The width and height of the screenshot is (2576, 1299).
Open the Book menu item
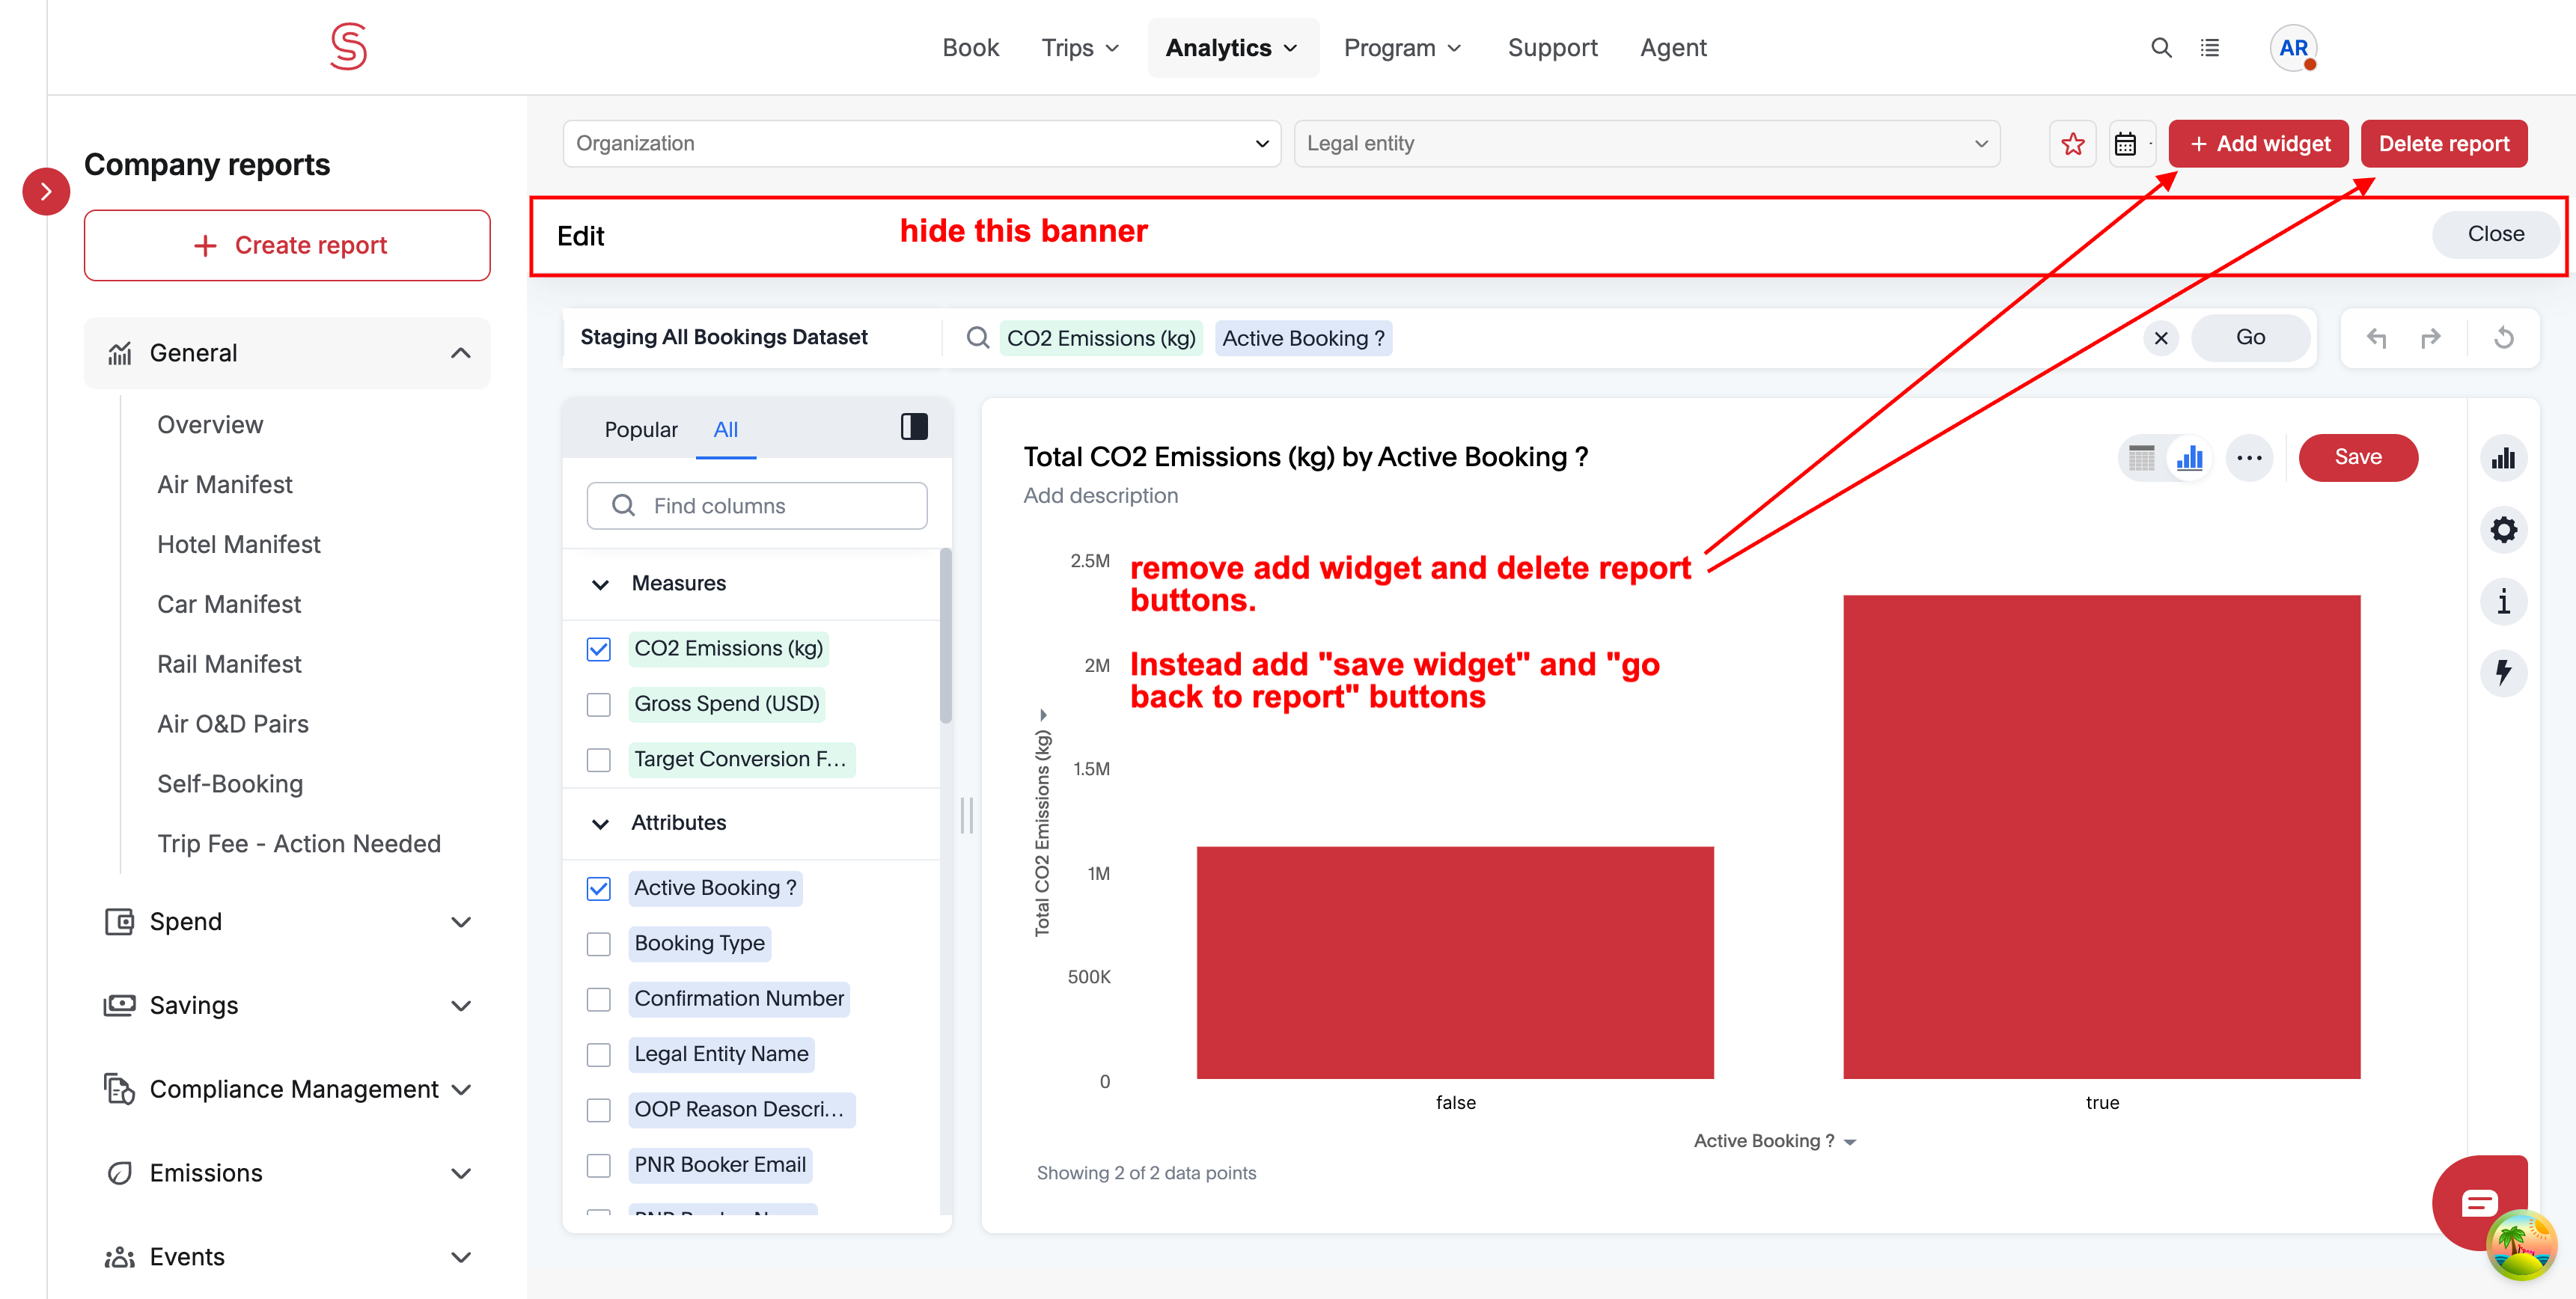pyautogui.click(x=970, y=48)
